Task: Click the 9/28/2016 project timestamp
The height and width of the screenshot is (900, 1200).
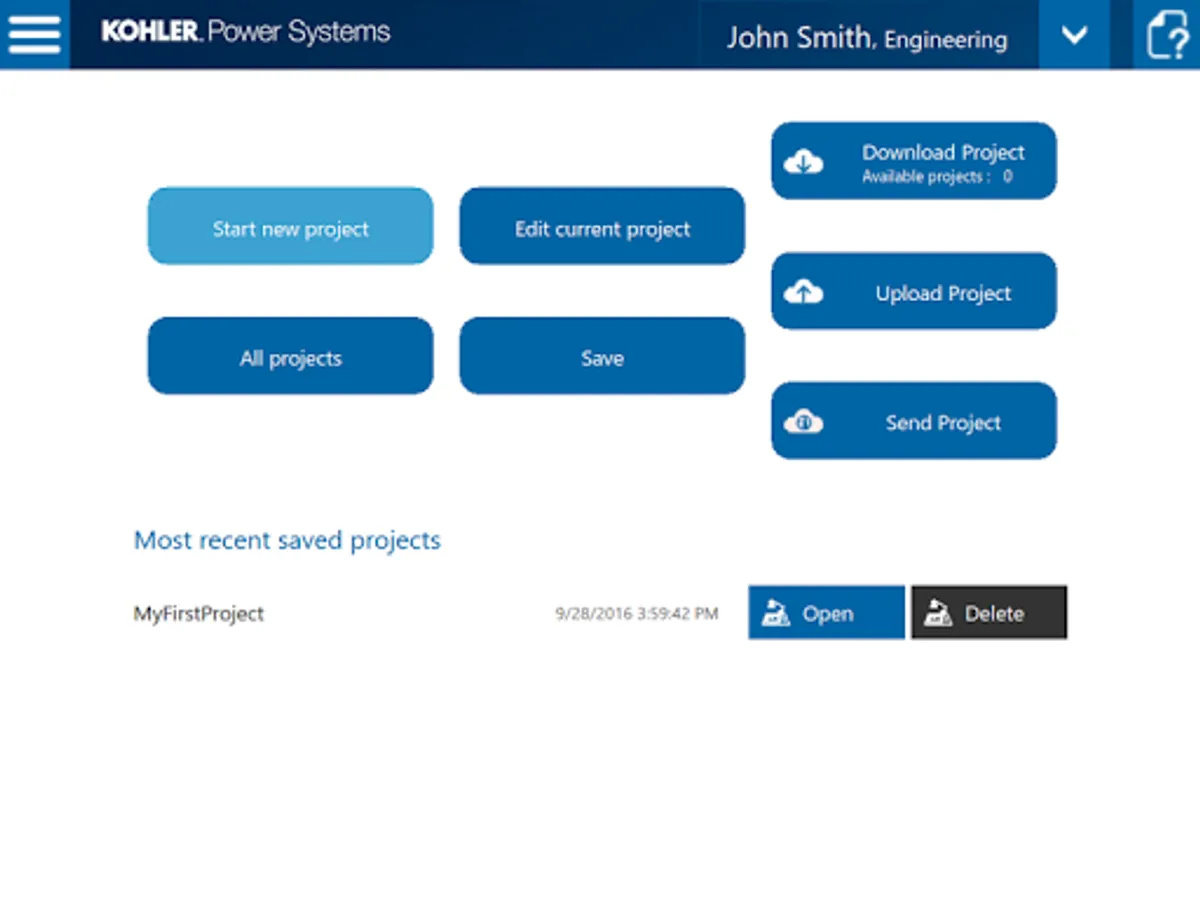Action: pos(636,614)
